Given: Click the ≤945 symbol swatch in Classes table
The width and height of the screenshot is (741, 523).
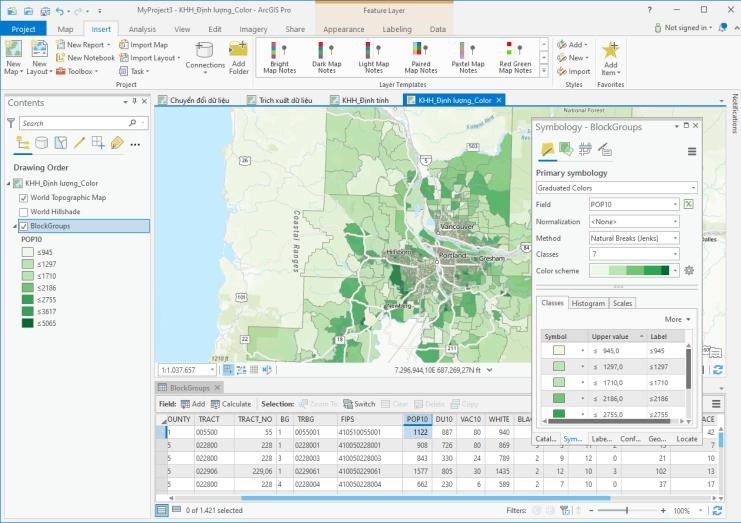Looking at the screenshot, I should click(x=559, y=351).
